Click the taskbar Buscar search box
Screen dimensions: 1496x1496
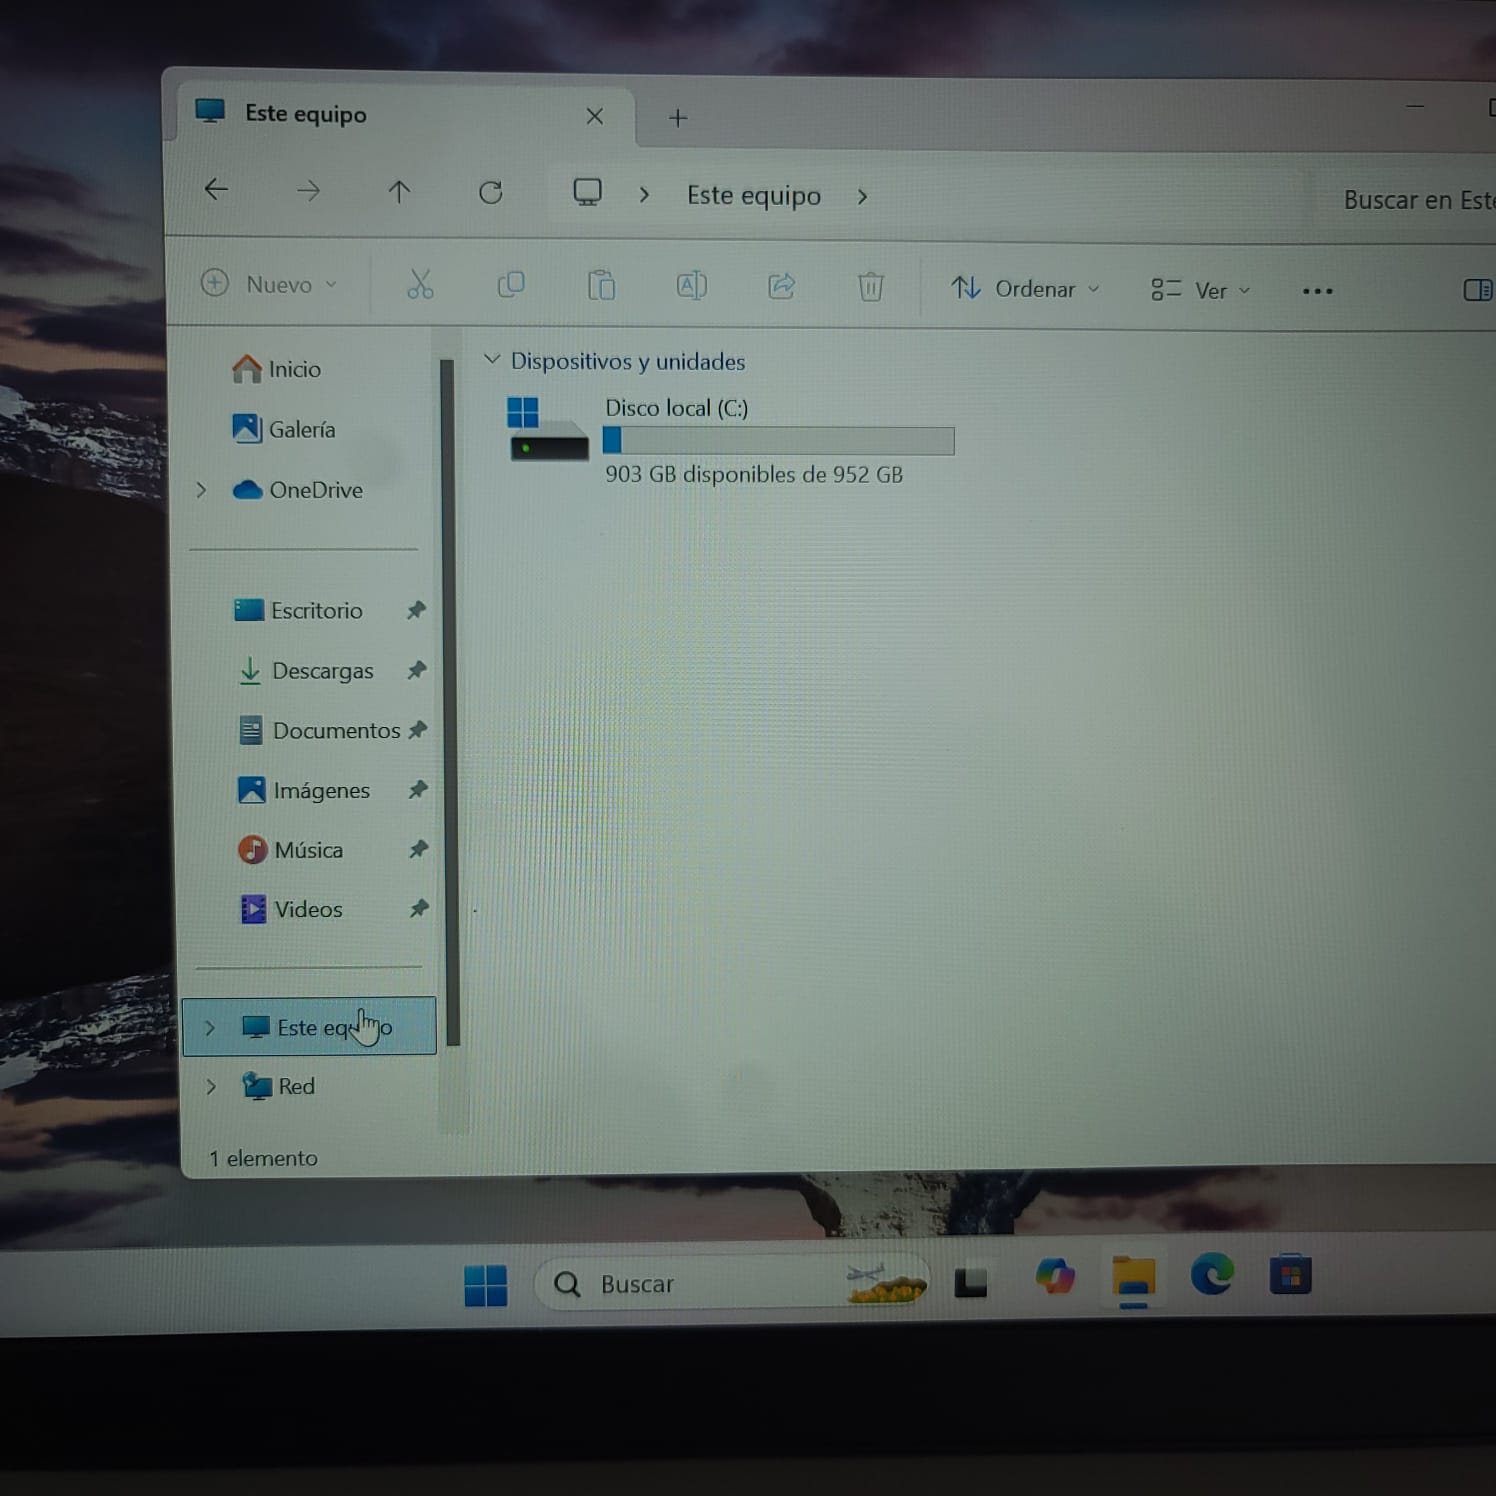pos(732,1284)
